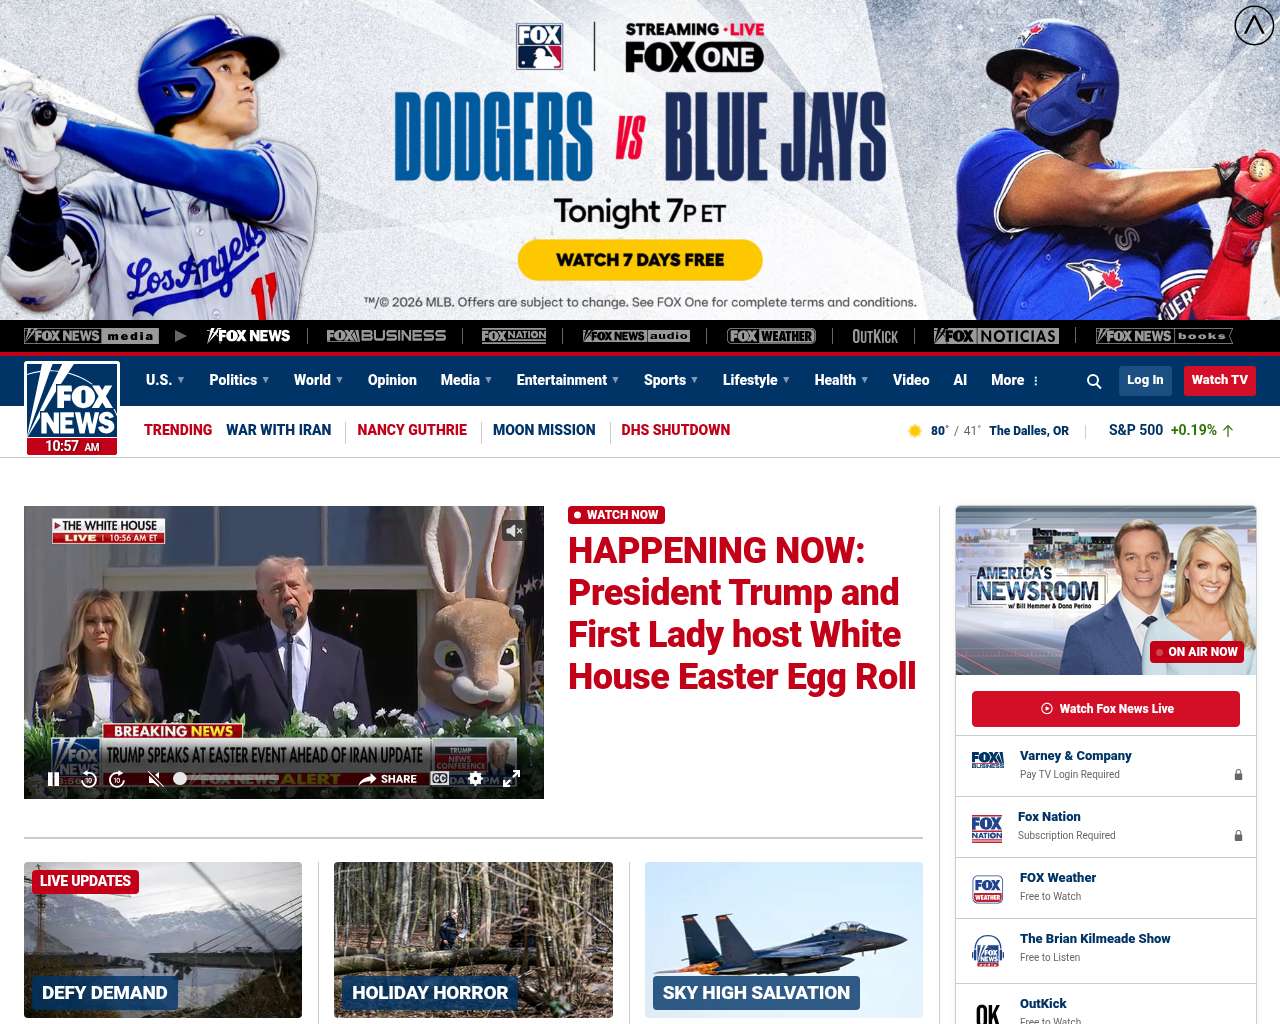Viewport: 1280px width, 1024px height.
Task: Adjust the video volume slider knob
Action: 180,778
